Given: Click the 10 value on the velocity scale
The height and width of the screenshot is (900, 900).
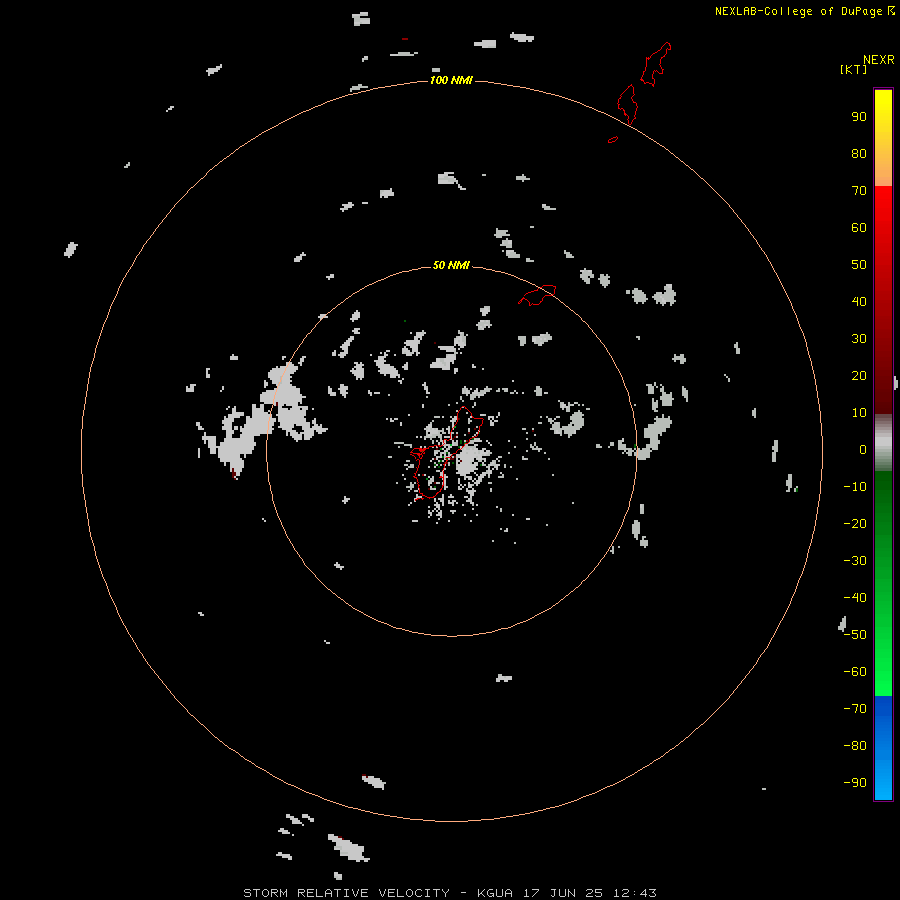Looking at the screenshot, I should coord(859,413).
